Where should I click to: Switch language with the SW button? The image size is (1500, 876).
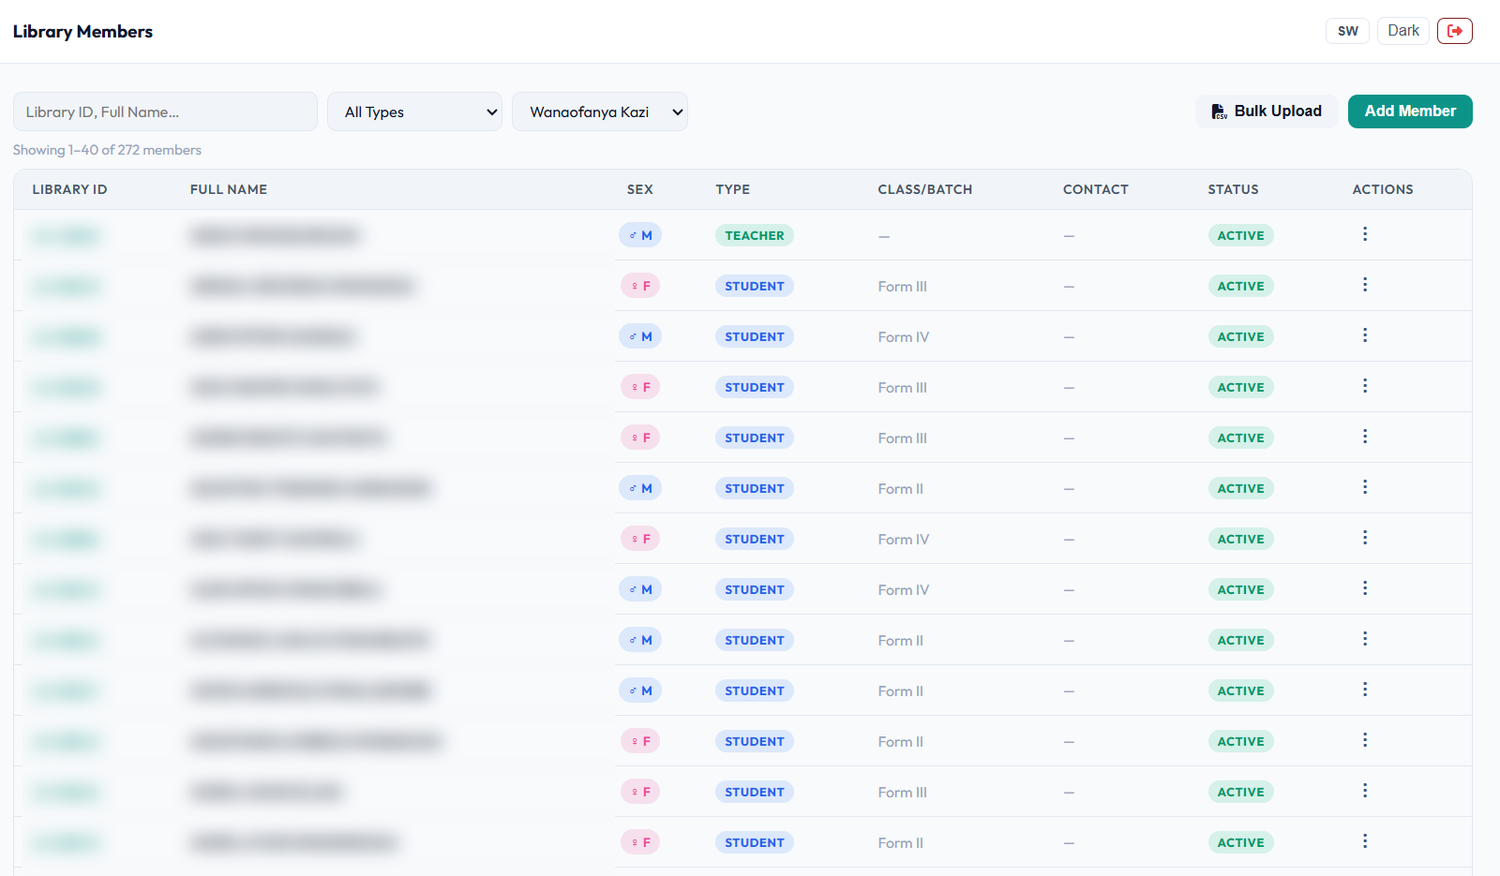click(1347, 31)
